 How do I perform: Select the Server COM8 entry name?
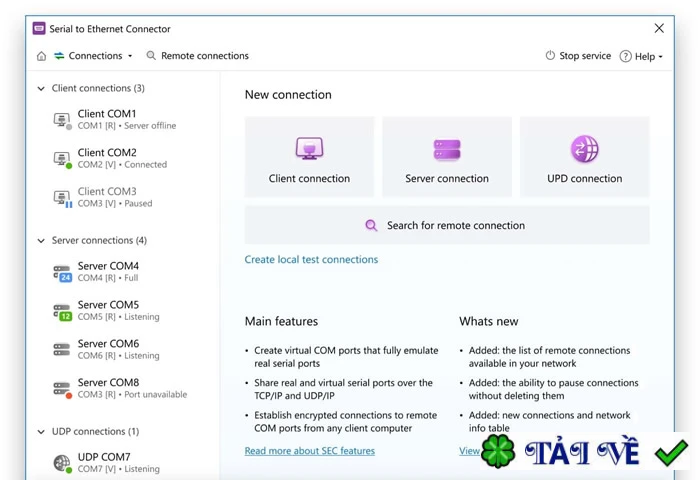tap(108, 383)
